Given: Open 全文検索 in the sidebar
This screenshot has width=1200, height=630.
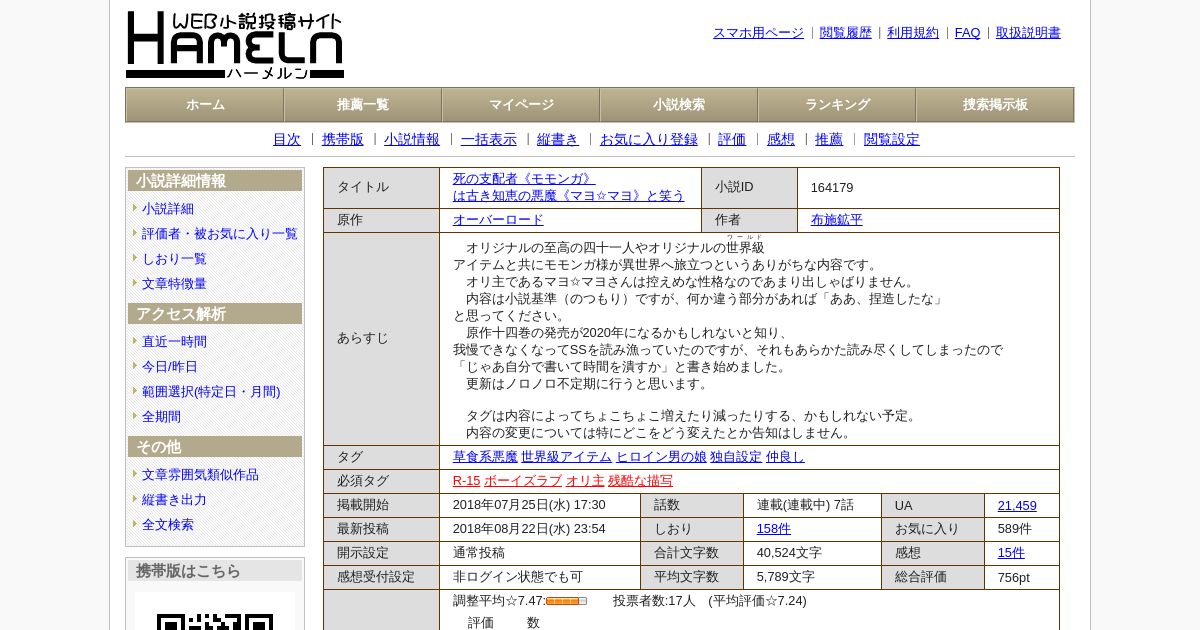Looking at the screenshot, I should pos(168,525).
